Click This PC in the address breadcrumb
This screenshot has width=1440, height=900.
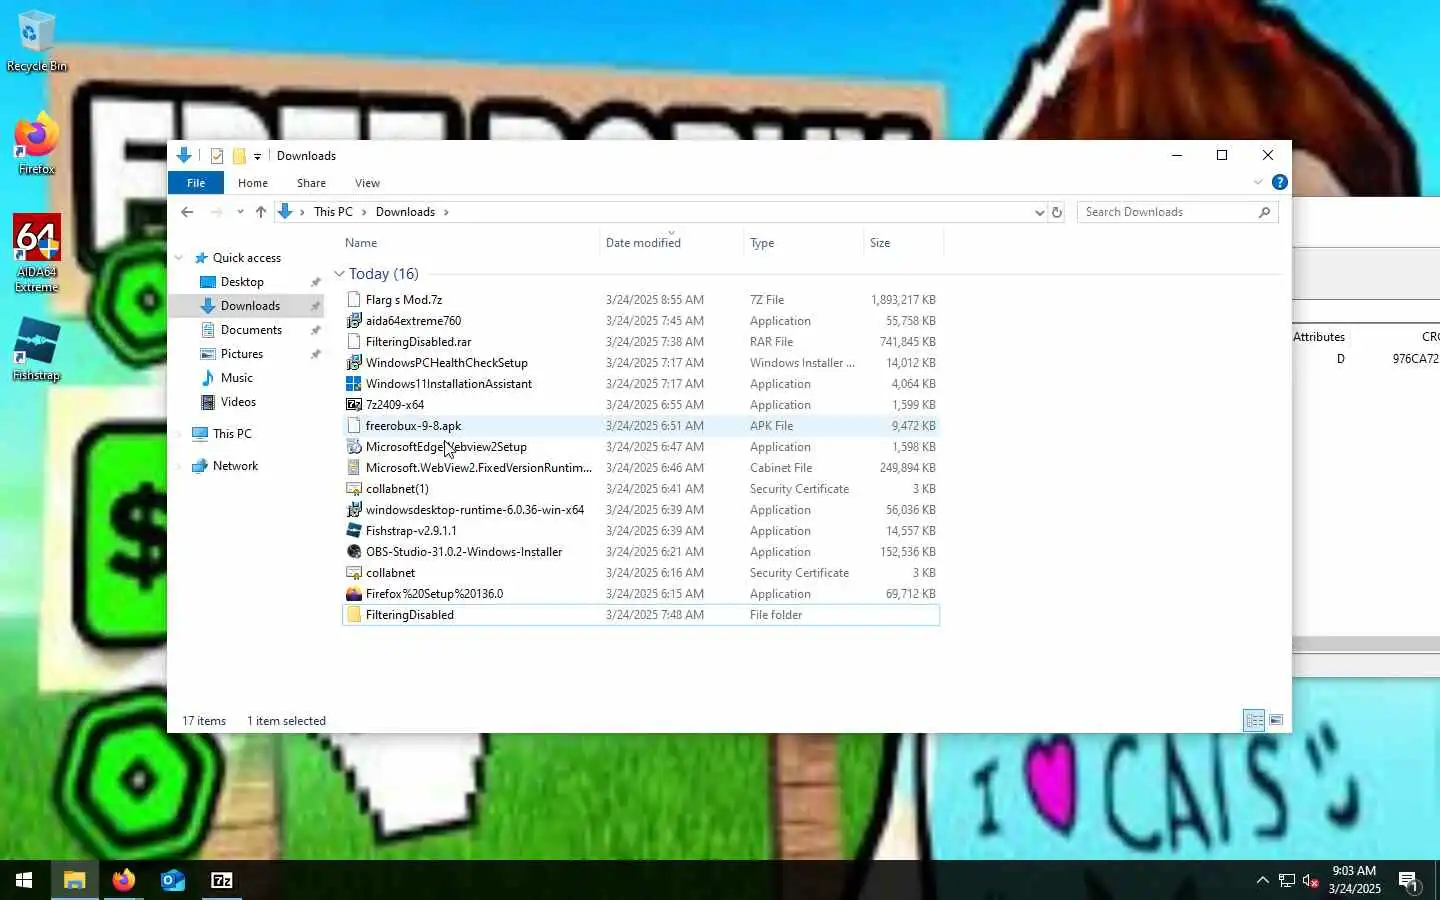click(x=333, y=212)
